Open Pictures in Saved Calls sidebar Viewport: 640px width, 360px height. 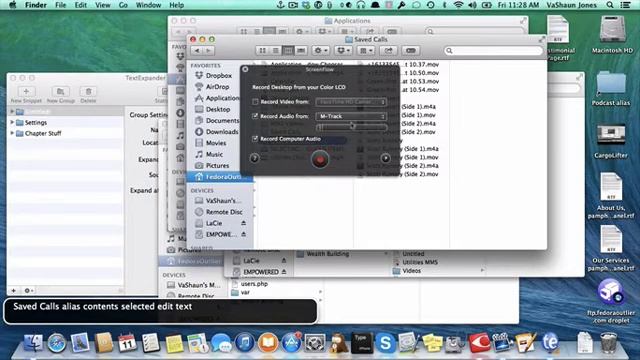coord(217,165)
